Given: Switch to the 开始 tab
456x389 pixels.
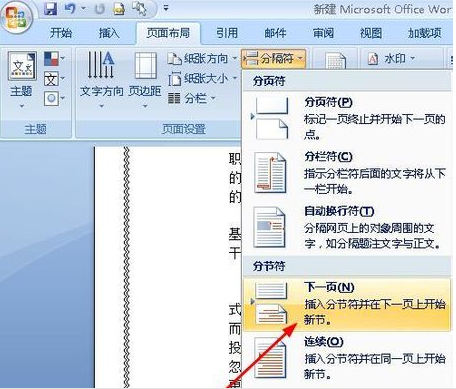Looking at the screenshot, I should pyautogui.click(x=61, y=33).
